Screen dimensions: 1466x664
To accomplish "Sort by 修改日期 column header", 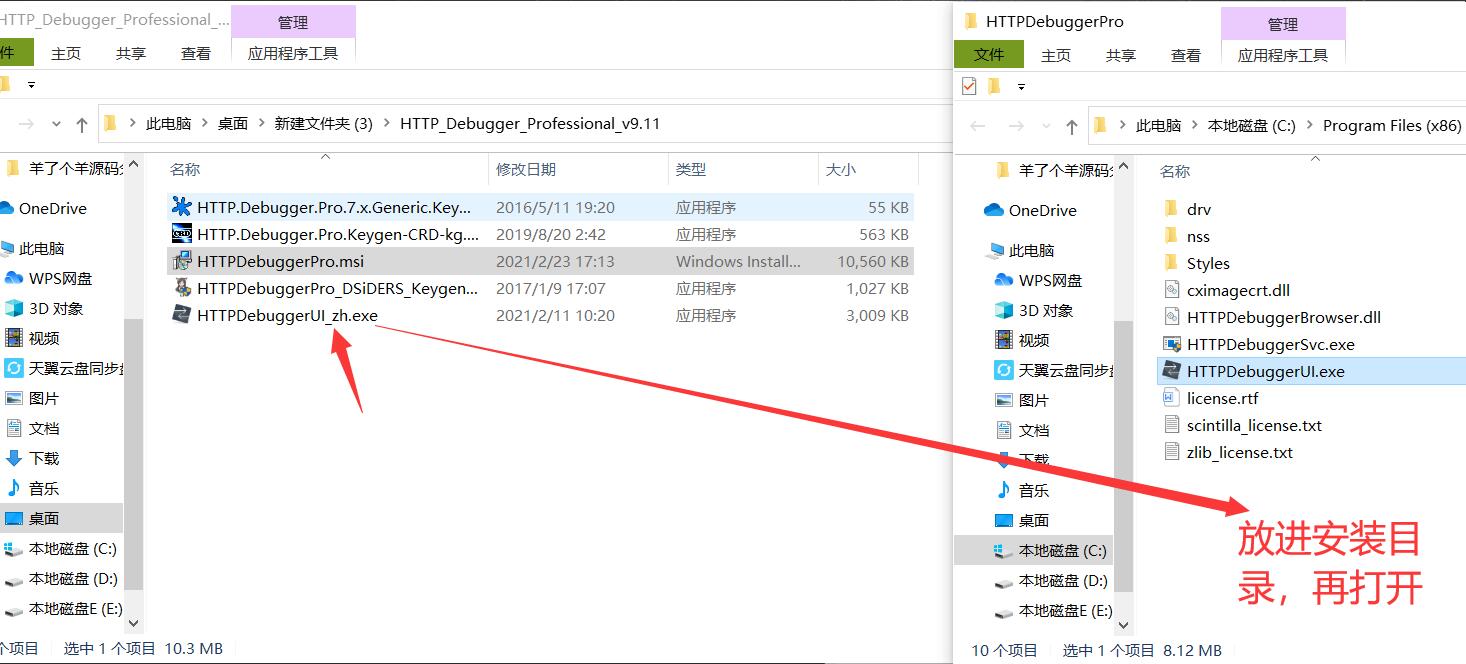I will pos(578,170).
